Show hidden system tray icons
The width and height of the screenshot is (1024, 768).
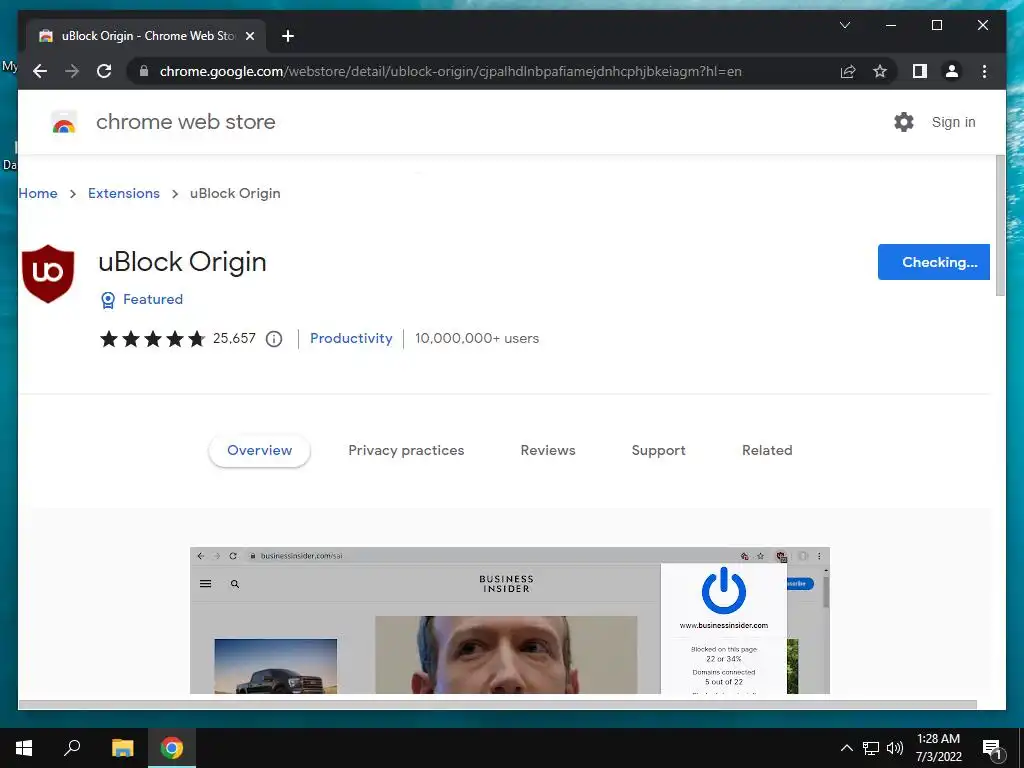846,748
